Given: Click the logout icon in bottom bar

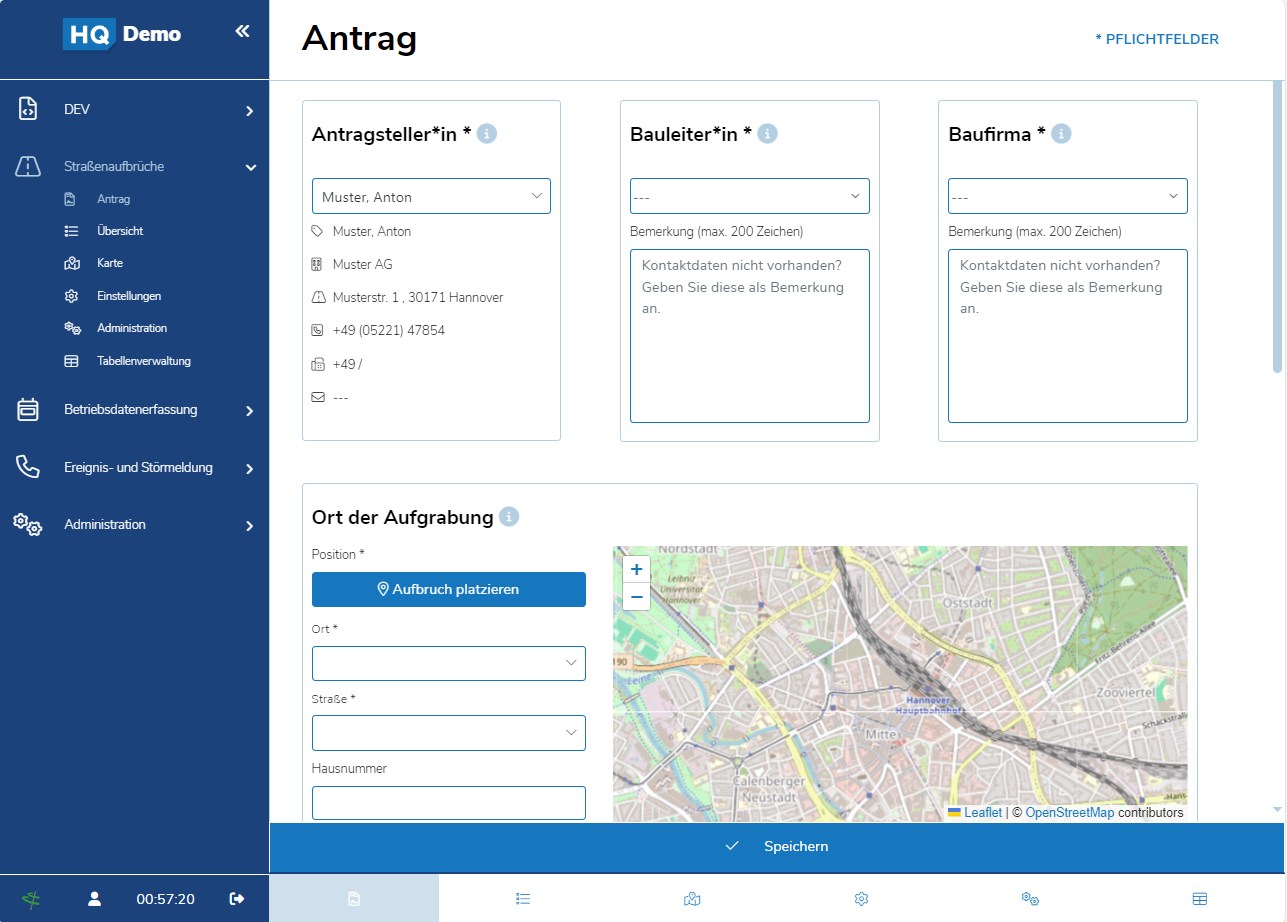Looking at the screenshot, I should (237, 898).
